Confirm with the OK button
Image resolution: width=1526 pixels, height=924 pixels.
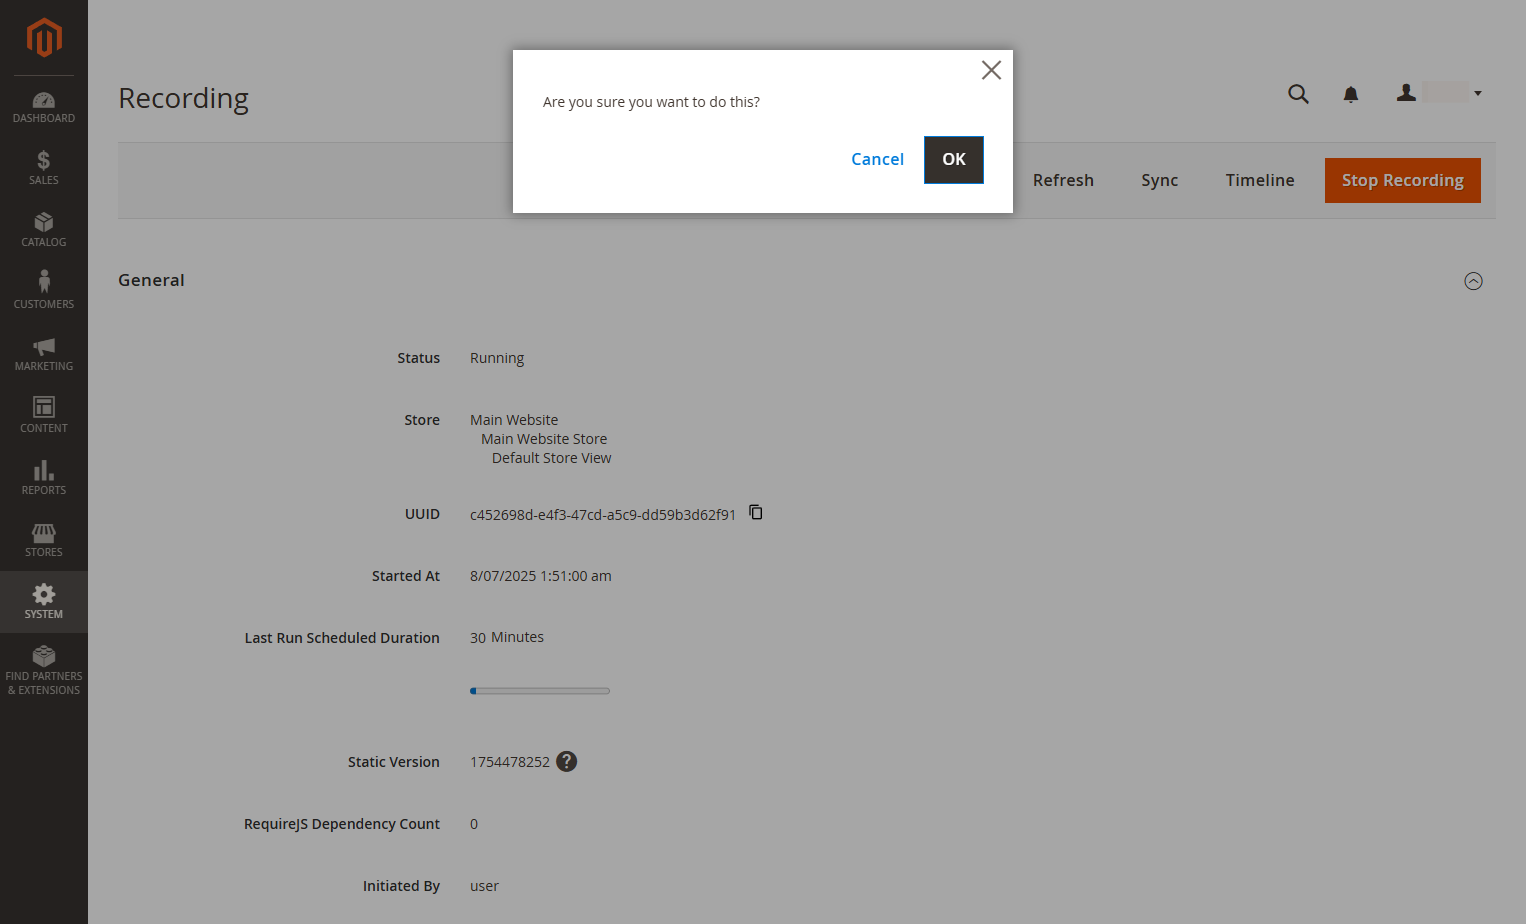click(x=954, y=160)
